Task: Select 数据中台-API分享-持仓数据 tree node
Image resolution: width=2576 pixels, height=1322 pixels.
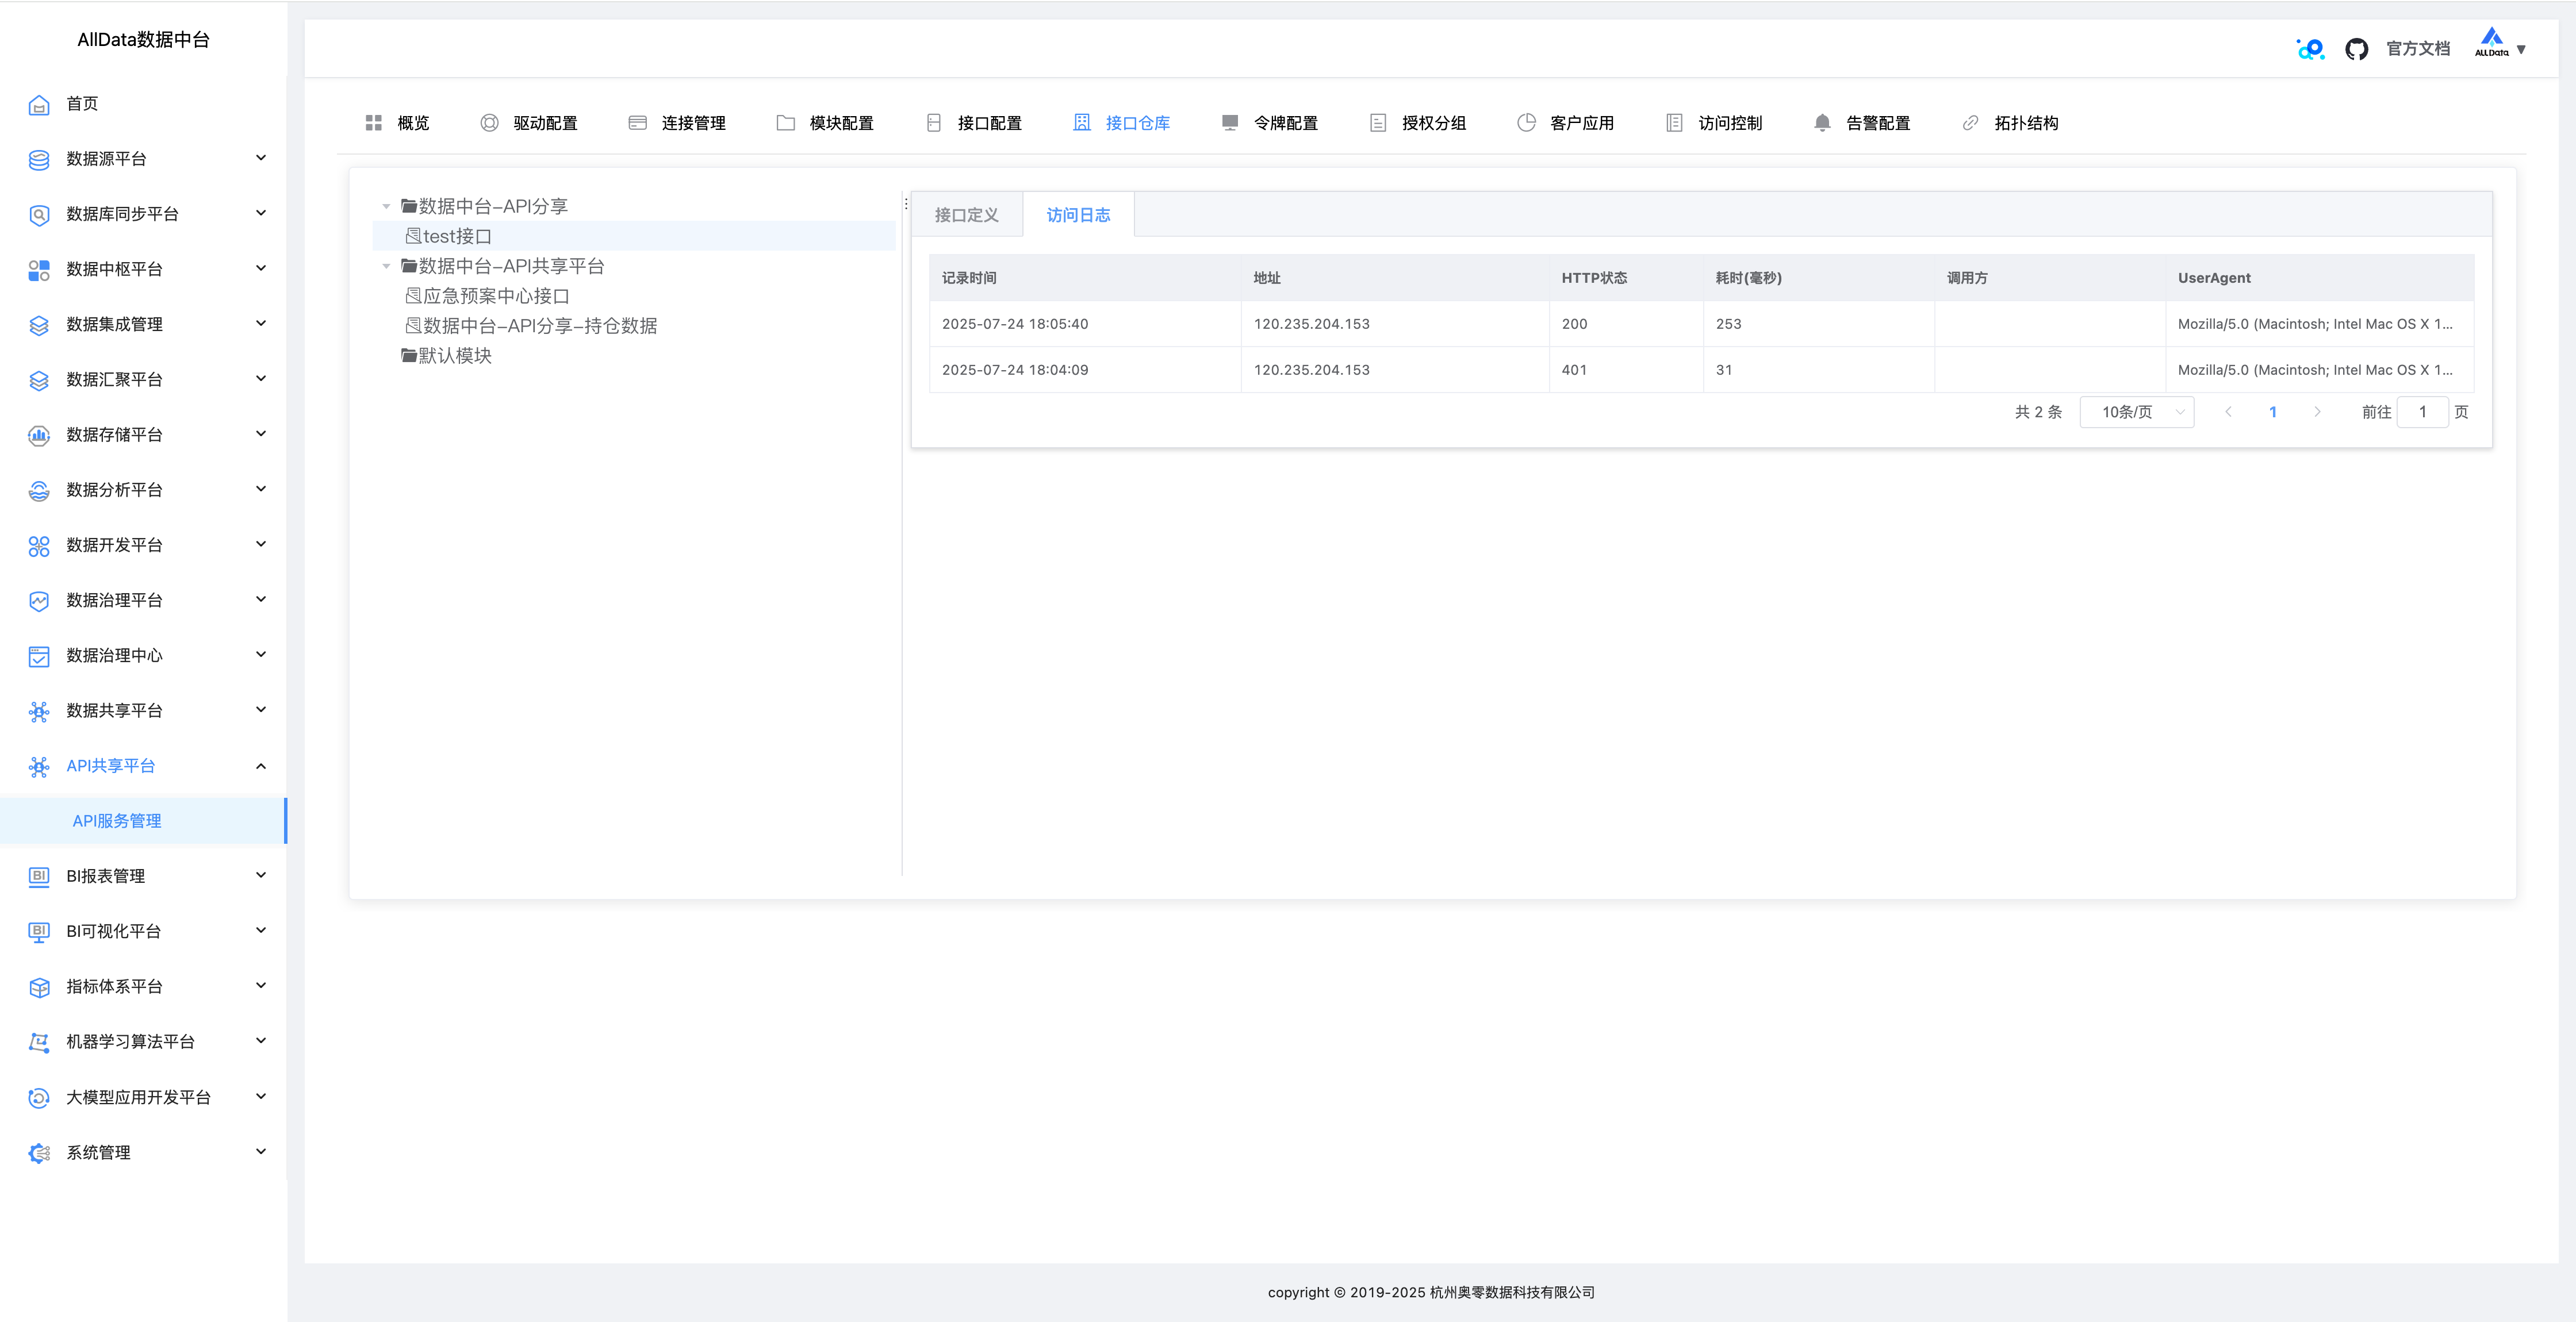Action: tap(531, 326)
